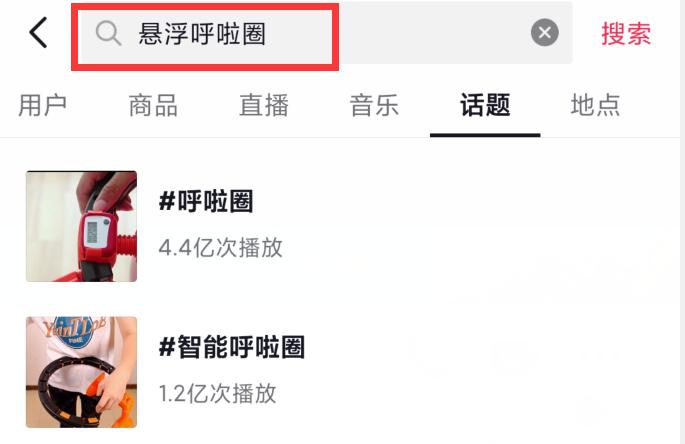The image size is (685, 444).
Task: Open the 地点 tab
Action: [x=595, y=105]
